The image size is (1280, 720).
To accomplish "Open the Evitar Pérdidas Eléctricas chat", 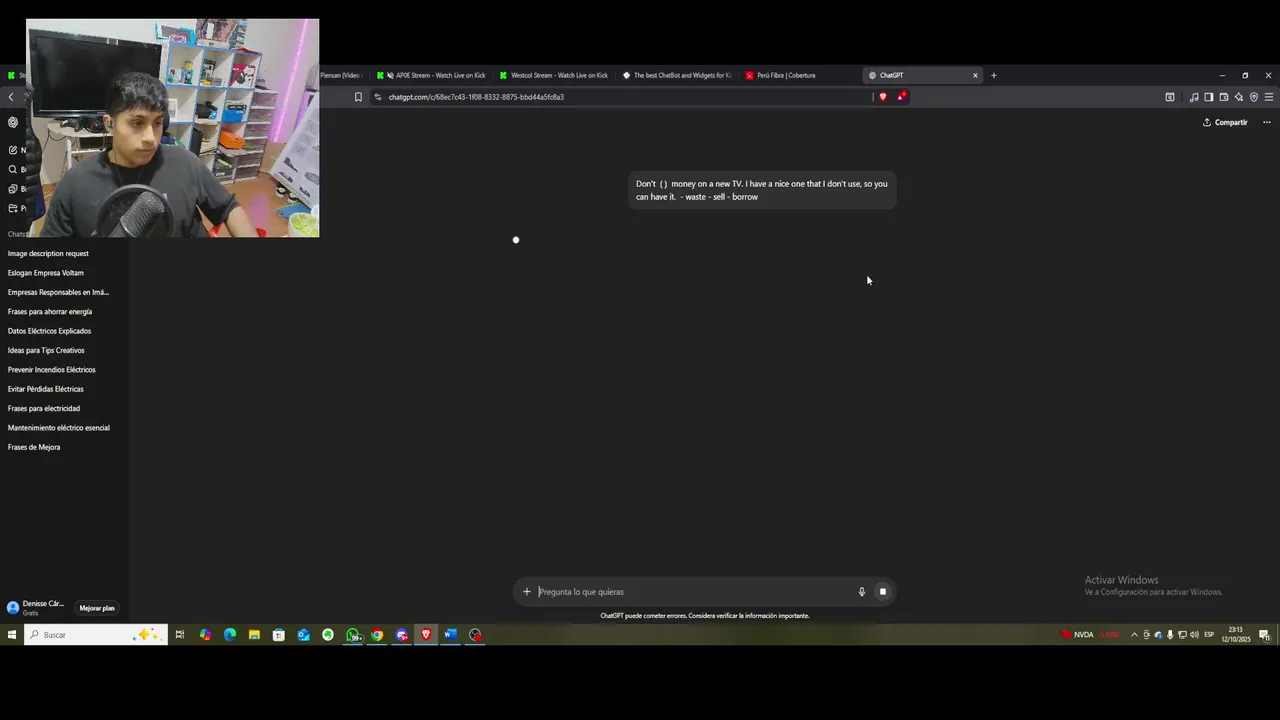I will (x=46, y=389).
